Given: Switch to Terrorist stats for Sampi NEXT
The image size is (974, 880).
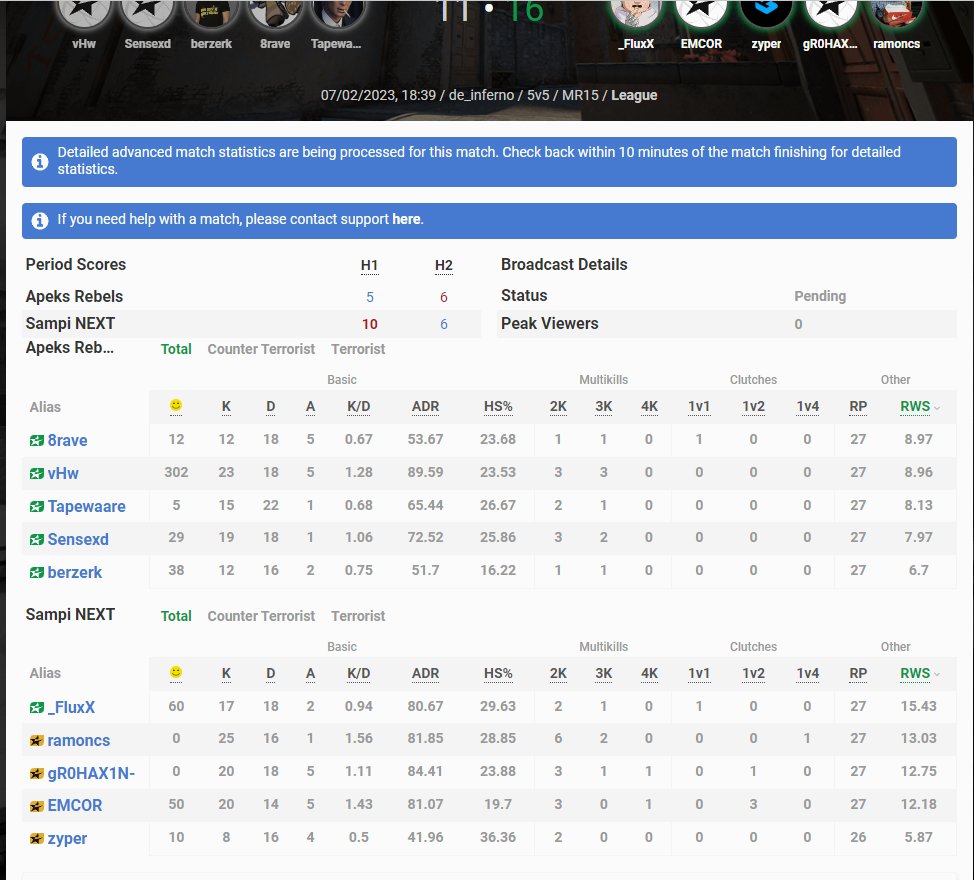Looking at the screenshot, I should (357, 616).
